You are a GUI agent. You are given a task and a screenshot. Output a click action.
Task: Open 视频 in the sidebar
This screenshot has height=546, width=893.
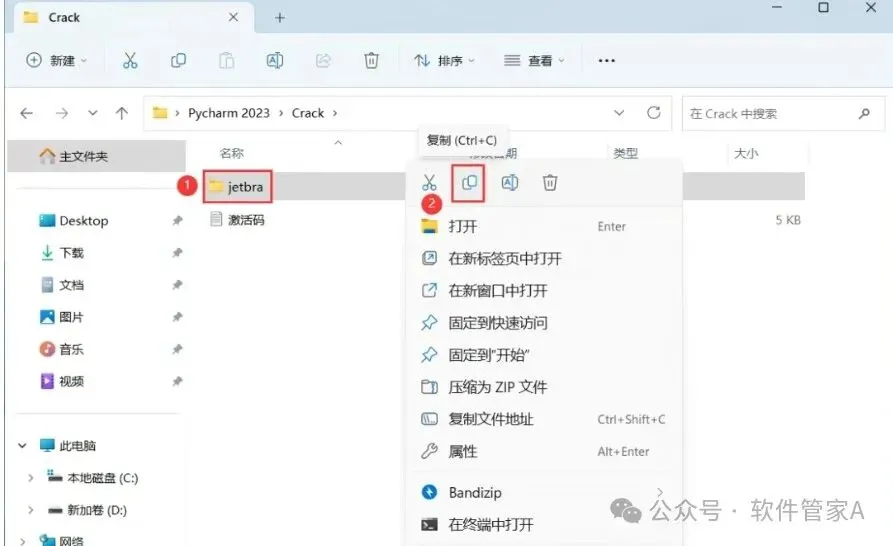pyautogui.click(x=63, y=381)
